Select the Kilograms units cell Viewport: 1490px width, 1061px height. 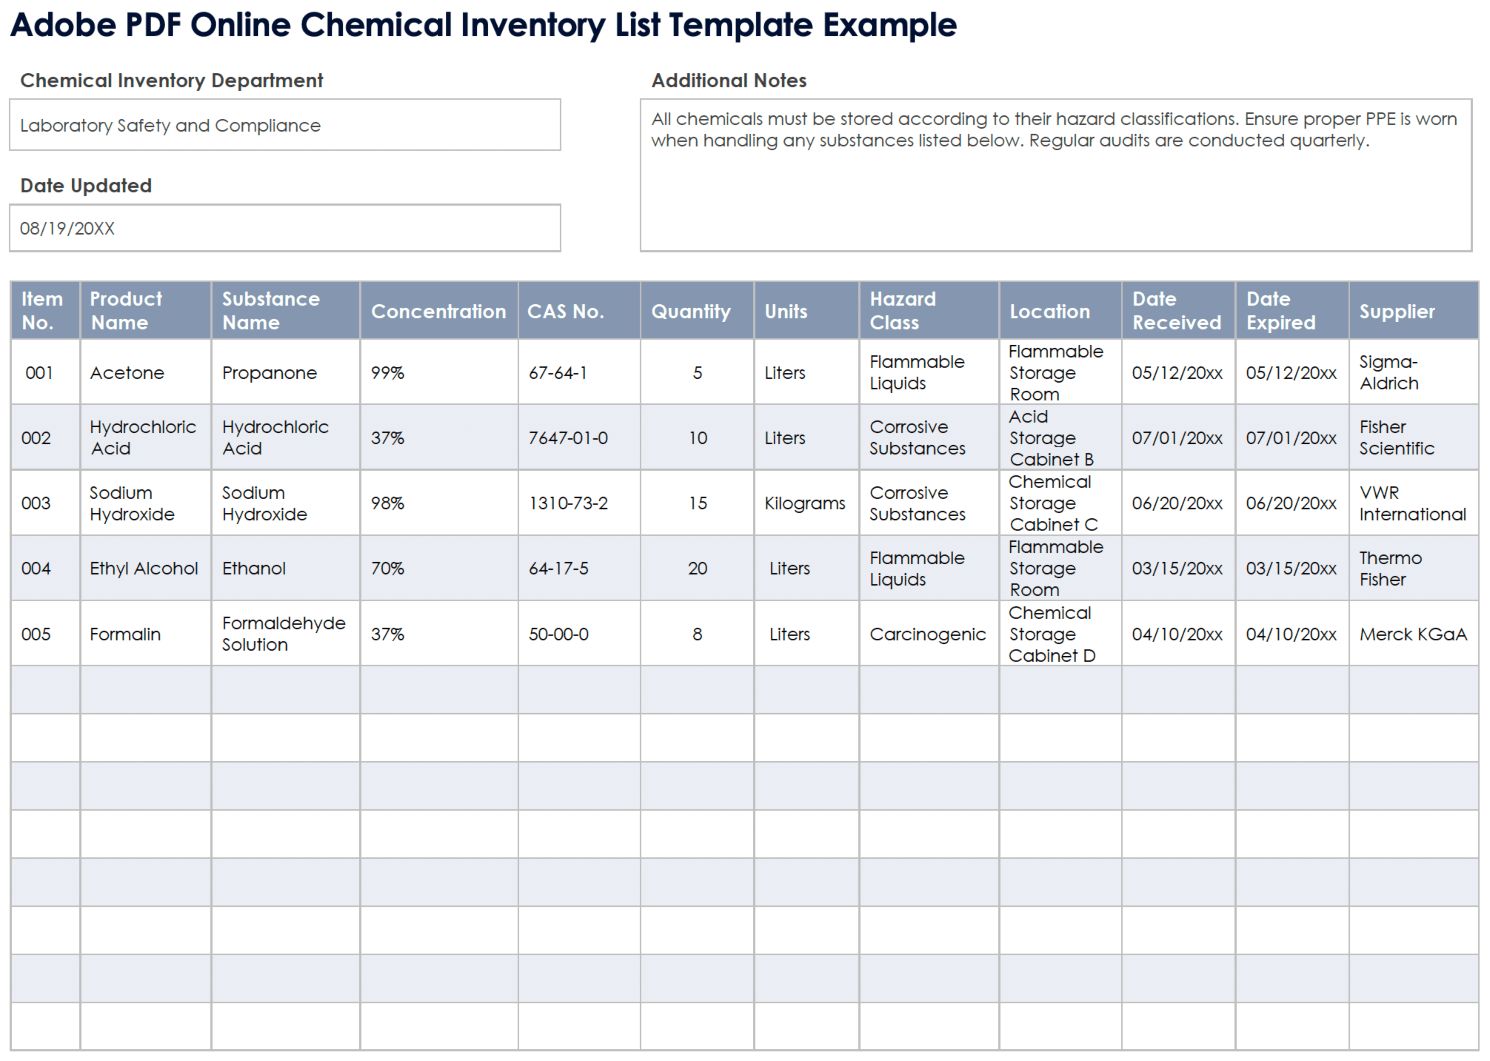(x=805, y=503)
